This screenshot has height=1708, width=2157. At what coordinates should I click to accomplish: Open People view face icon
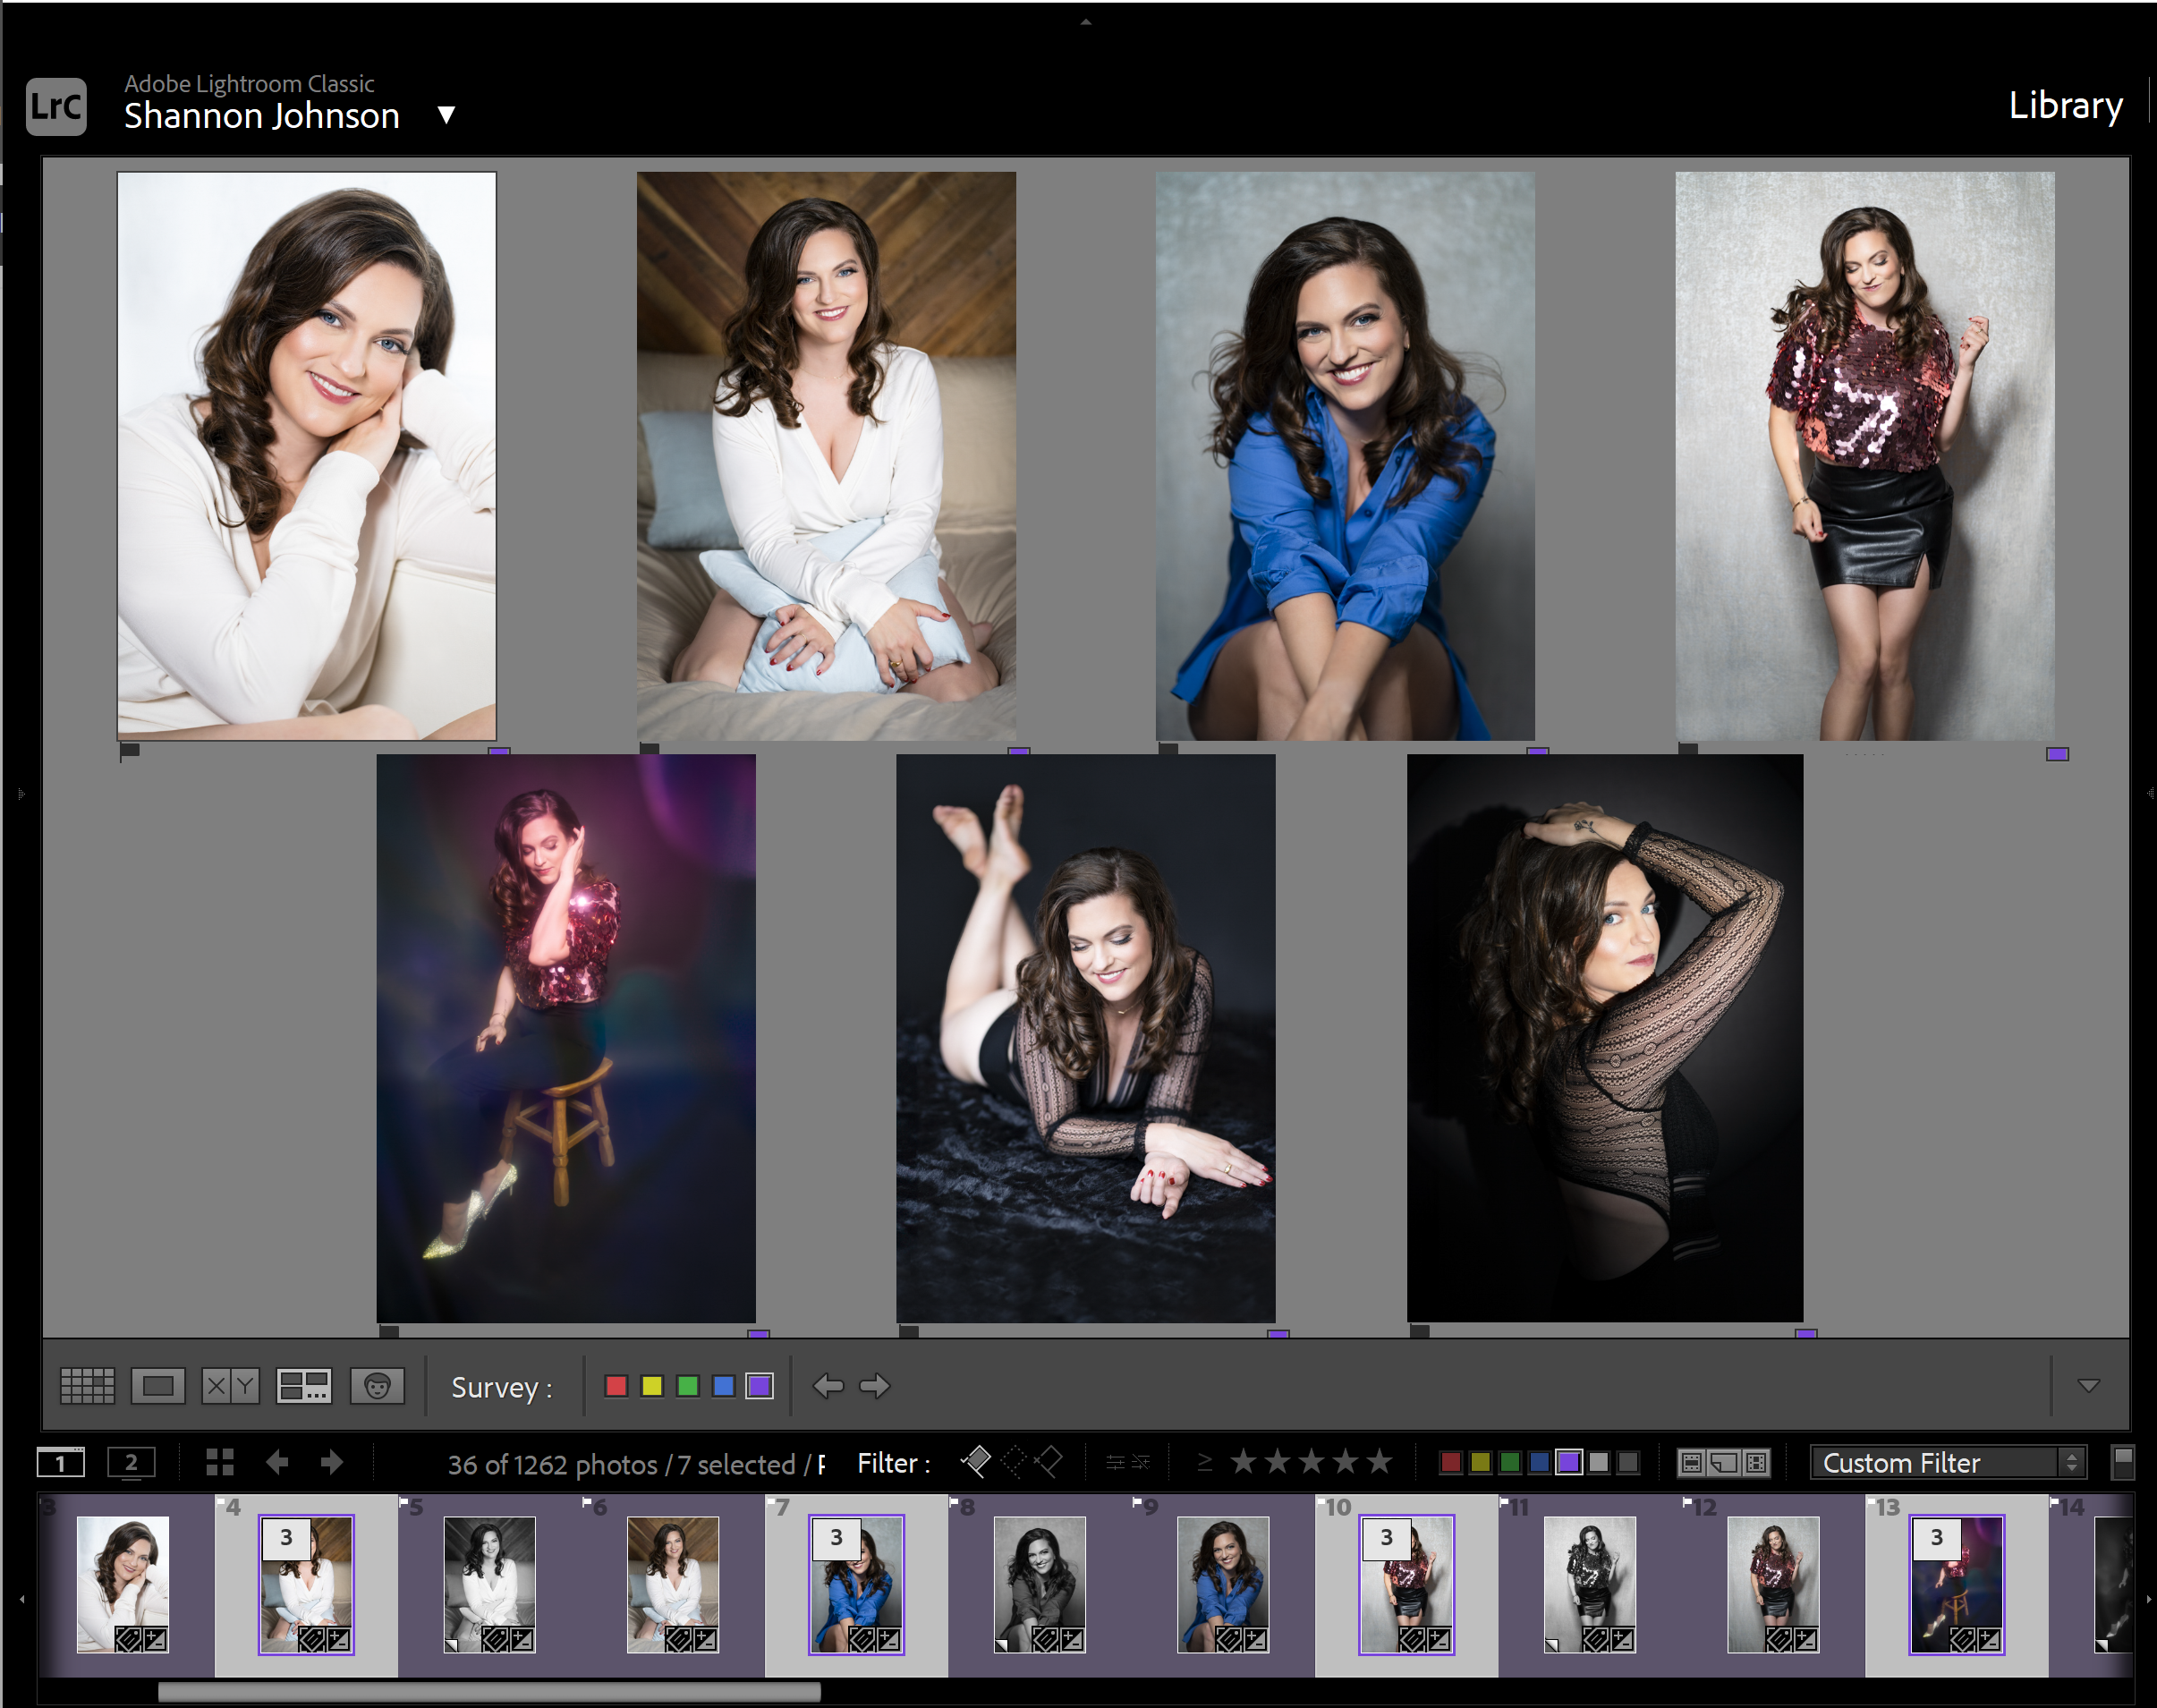pos(377,1386)
